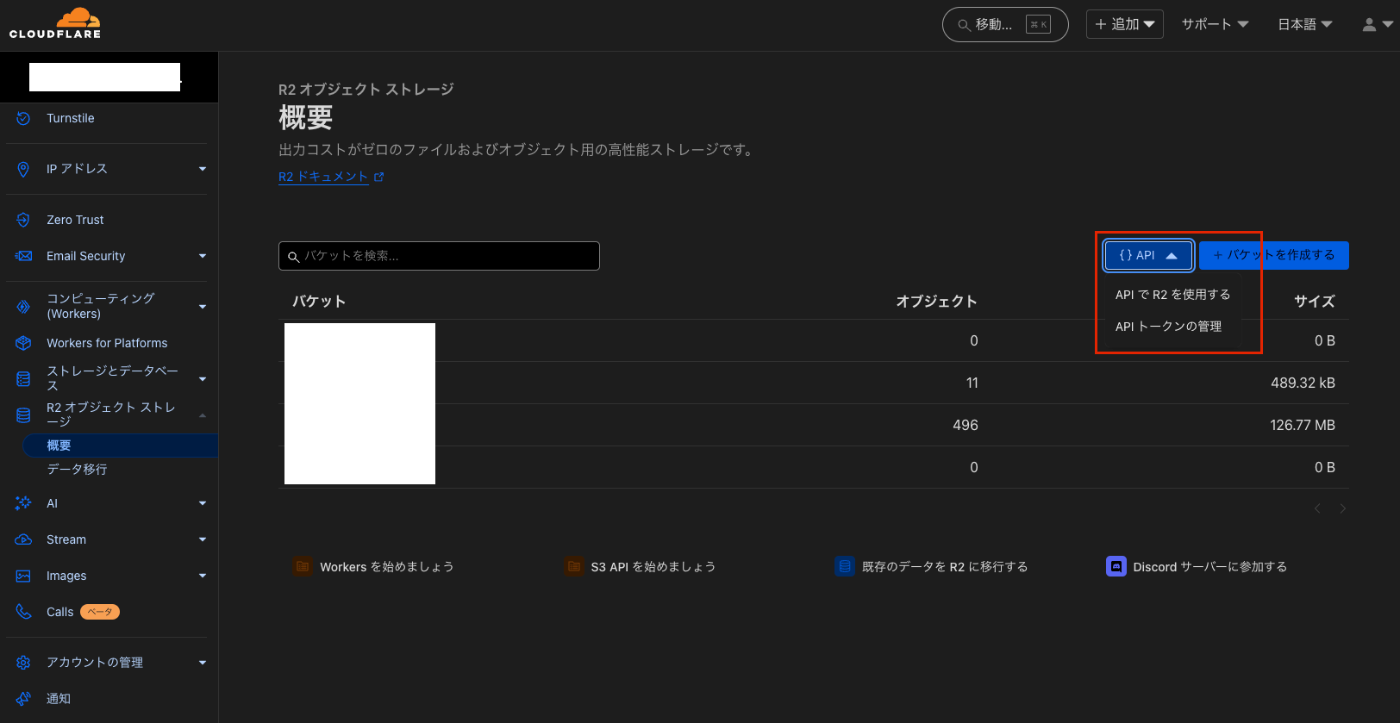Click the Images sidebar icon
This screenshot has width=1400, height=723.
coord(21,575)
